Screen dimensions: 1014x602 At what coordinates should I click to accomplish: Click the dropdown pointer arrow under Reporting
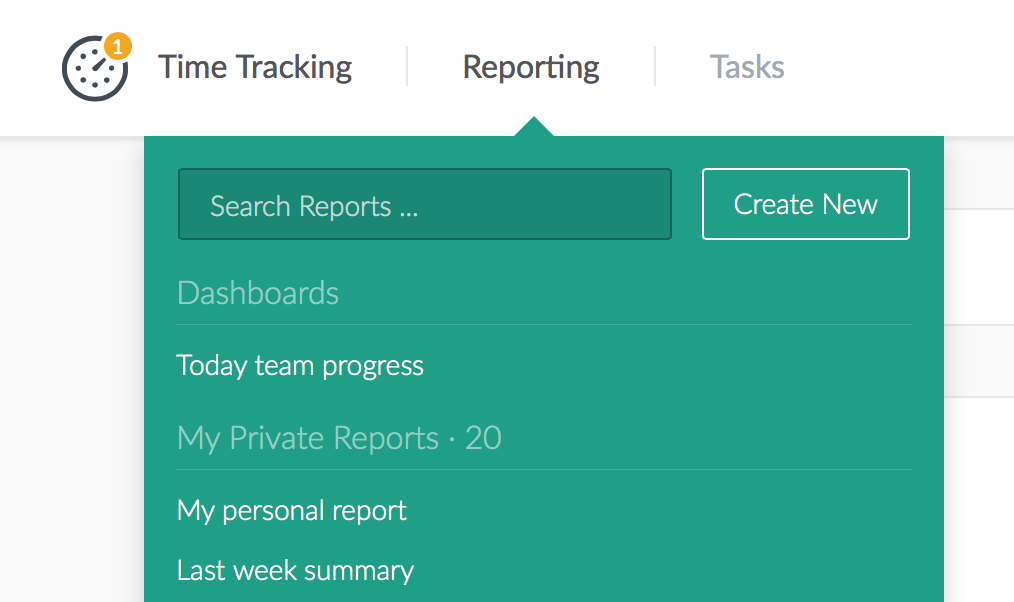535,127
